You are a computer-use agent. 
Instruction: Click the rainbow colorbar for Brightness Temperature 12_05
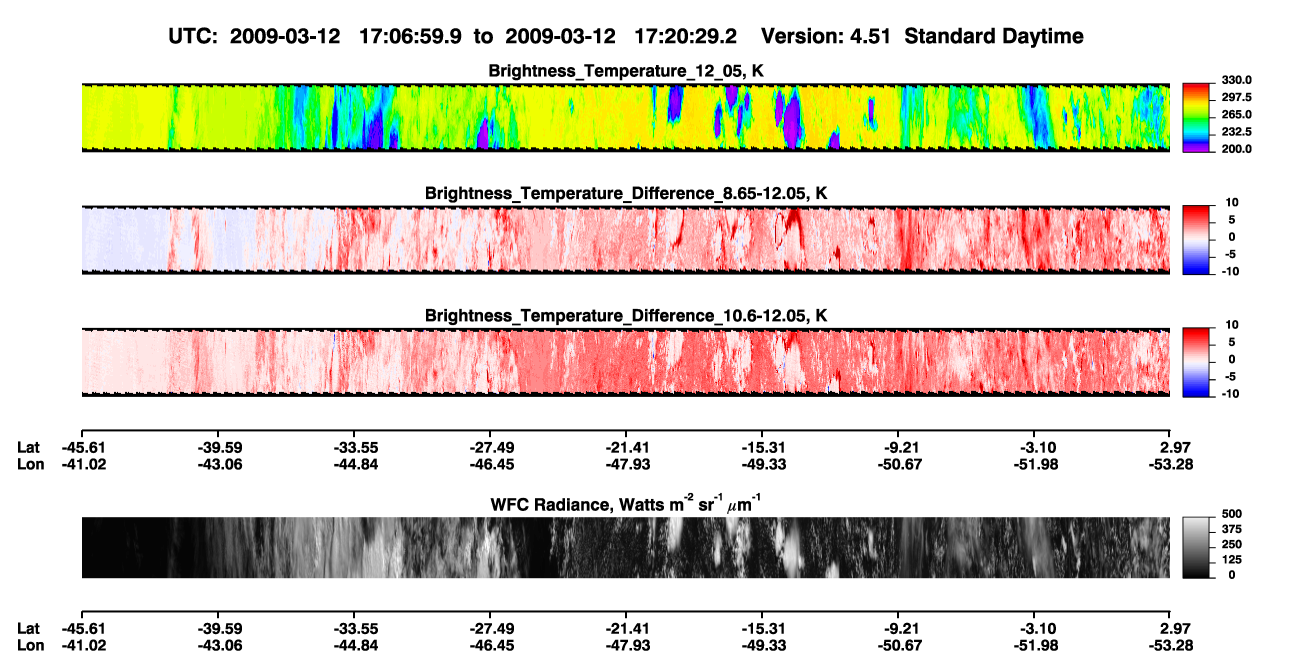point(1198,117)
